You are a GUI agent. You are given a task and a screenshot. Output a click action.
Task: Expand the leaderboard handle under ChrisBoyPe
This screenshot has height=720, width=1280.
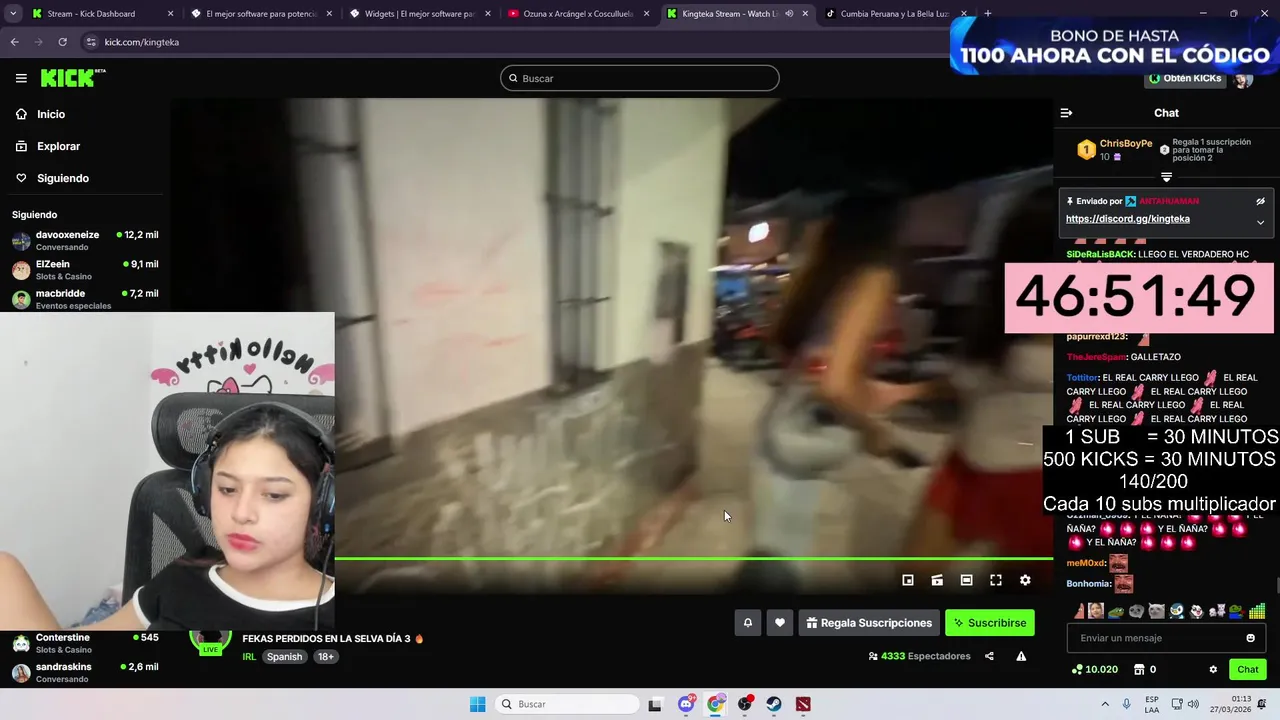[1166, 177]
